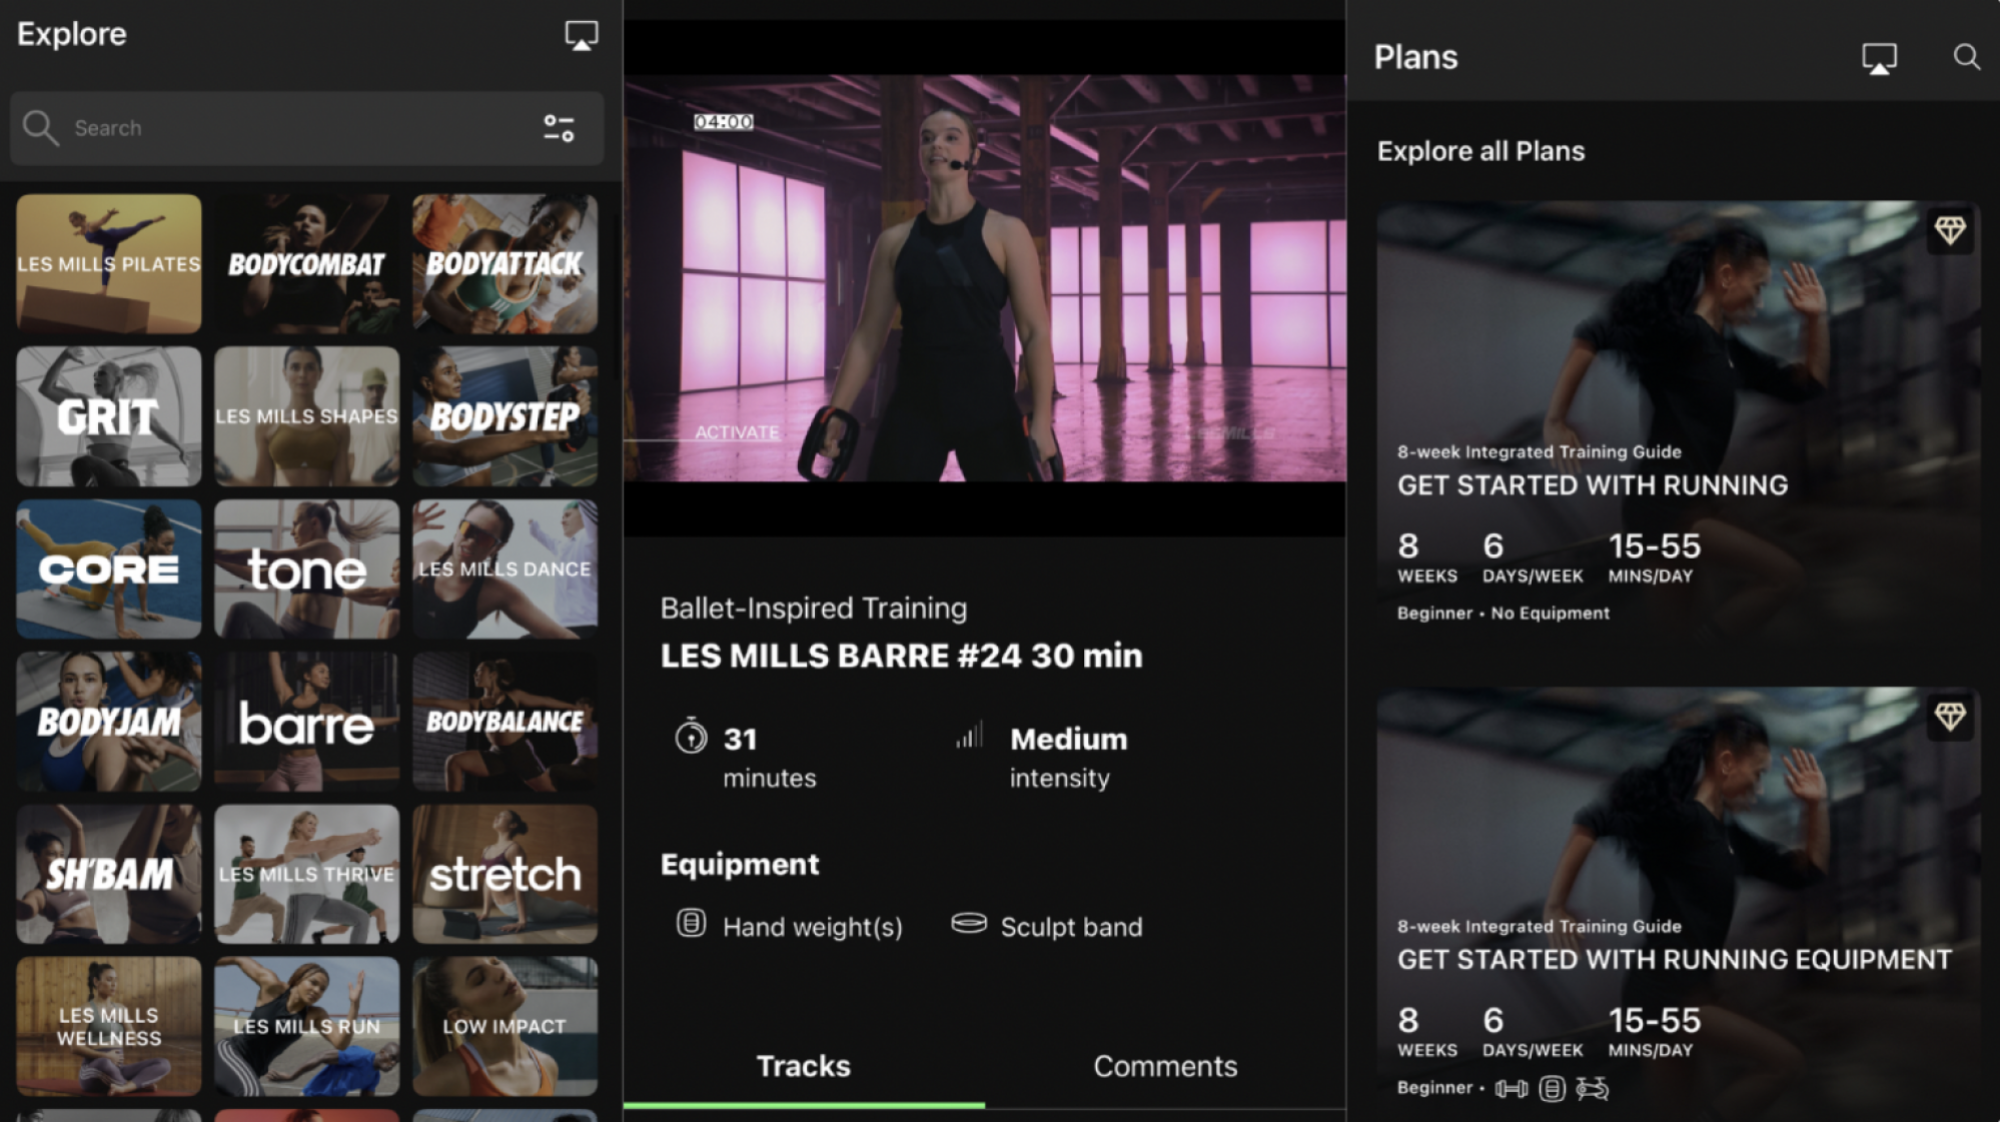Click the Hand weight(s) equipment icon
The height and width of the screenshot is (1122, 2000).
[691, 923]
